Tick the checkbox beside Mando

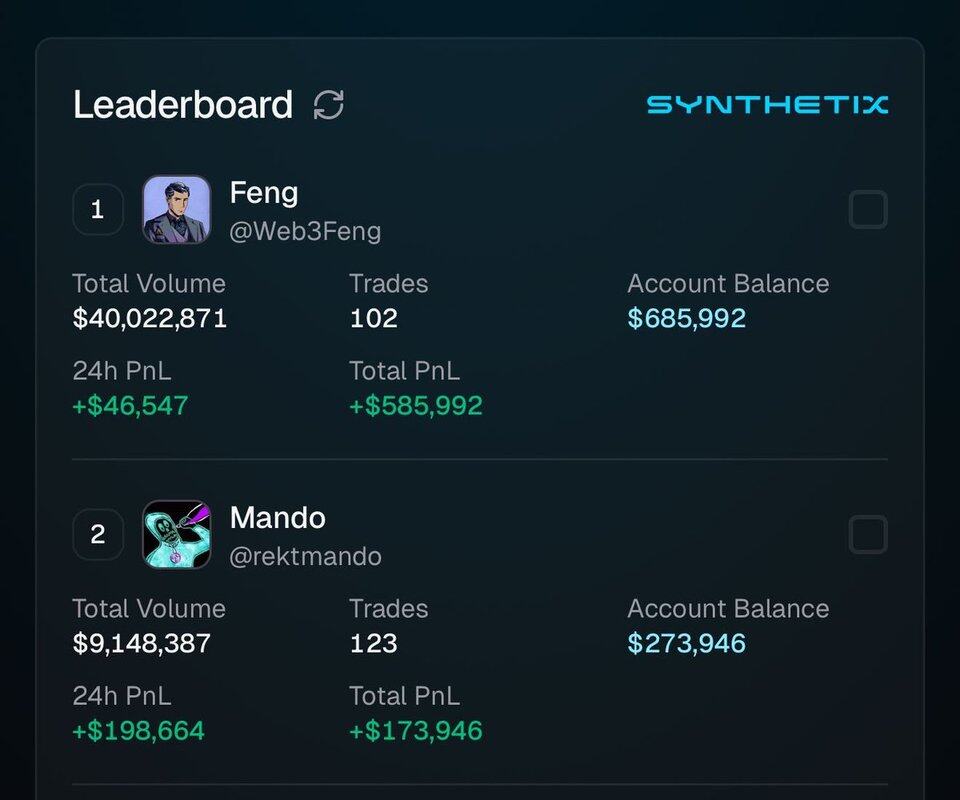coord(867,535)
